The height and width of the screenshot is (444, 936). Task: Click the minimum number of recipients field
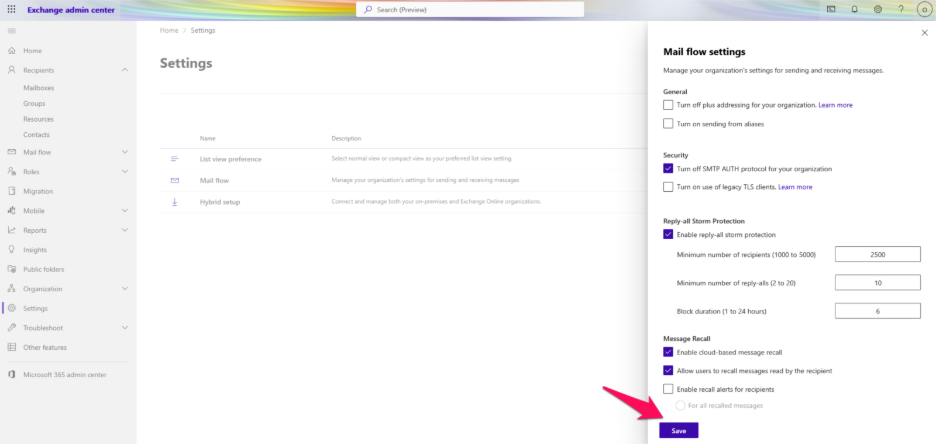[877, 255]
